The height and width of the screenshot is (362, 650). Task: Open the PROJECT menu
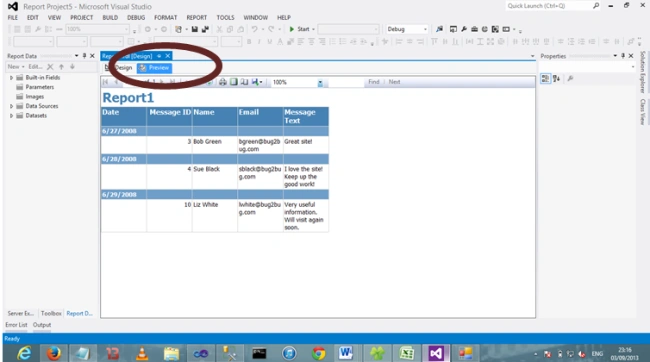click(82, 17)
